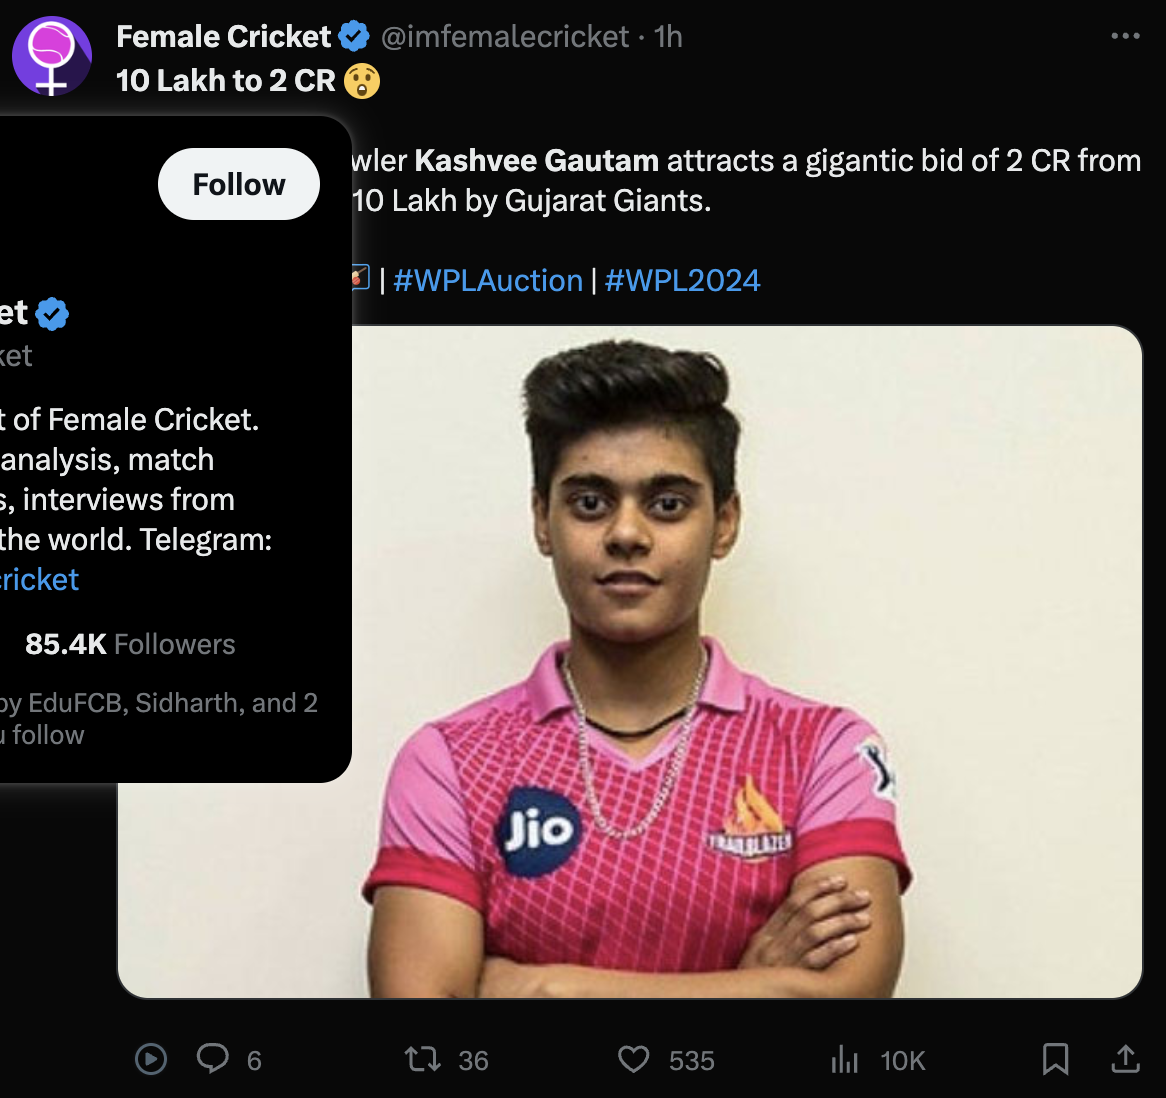Click the Female Cricket display name

click(223, 37)
